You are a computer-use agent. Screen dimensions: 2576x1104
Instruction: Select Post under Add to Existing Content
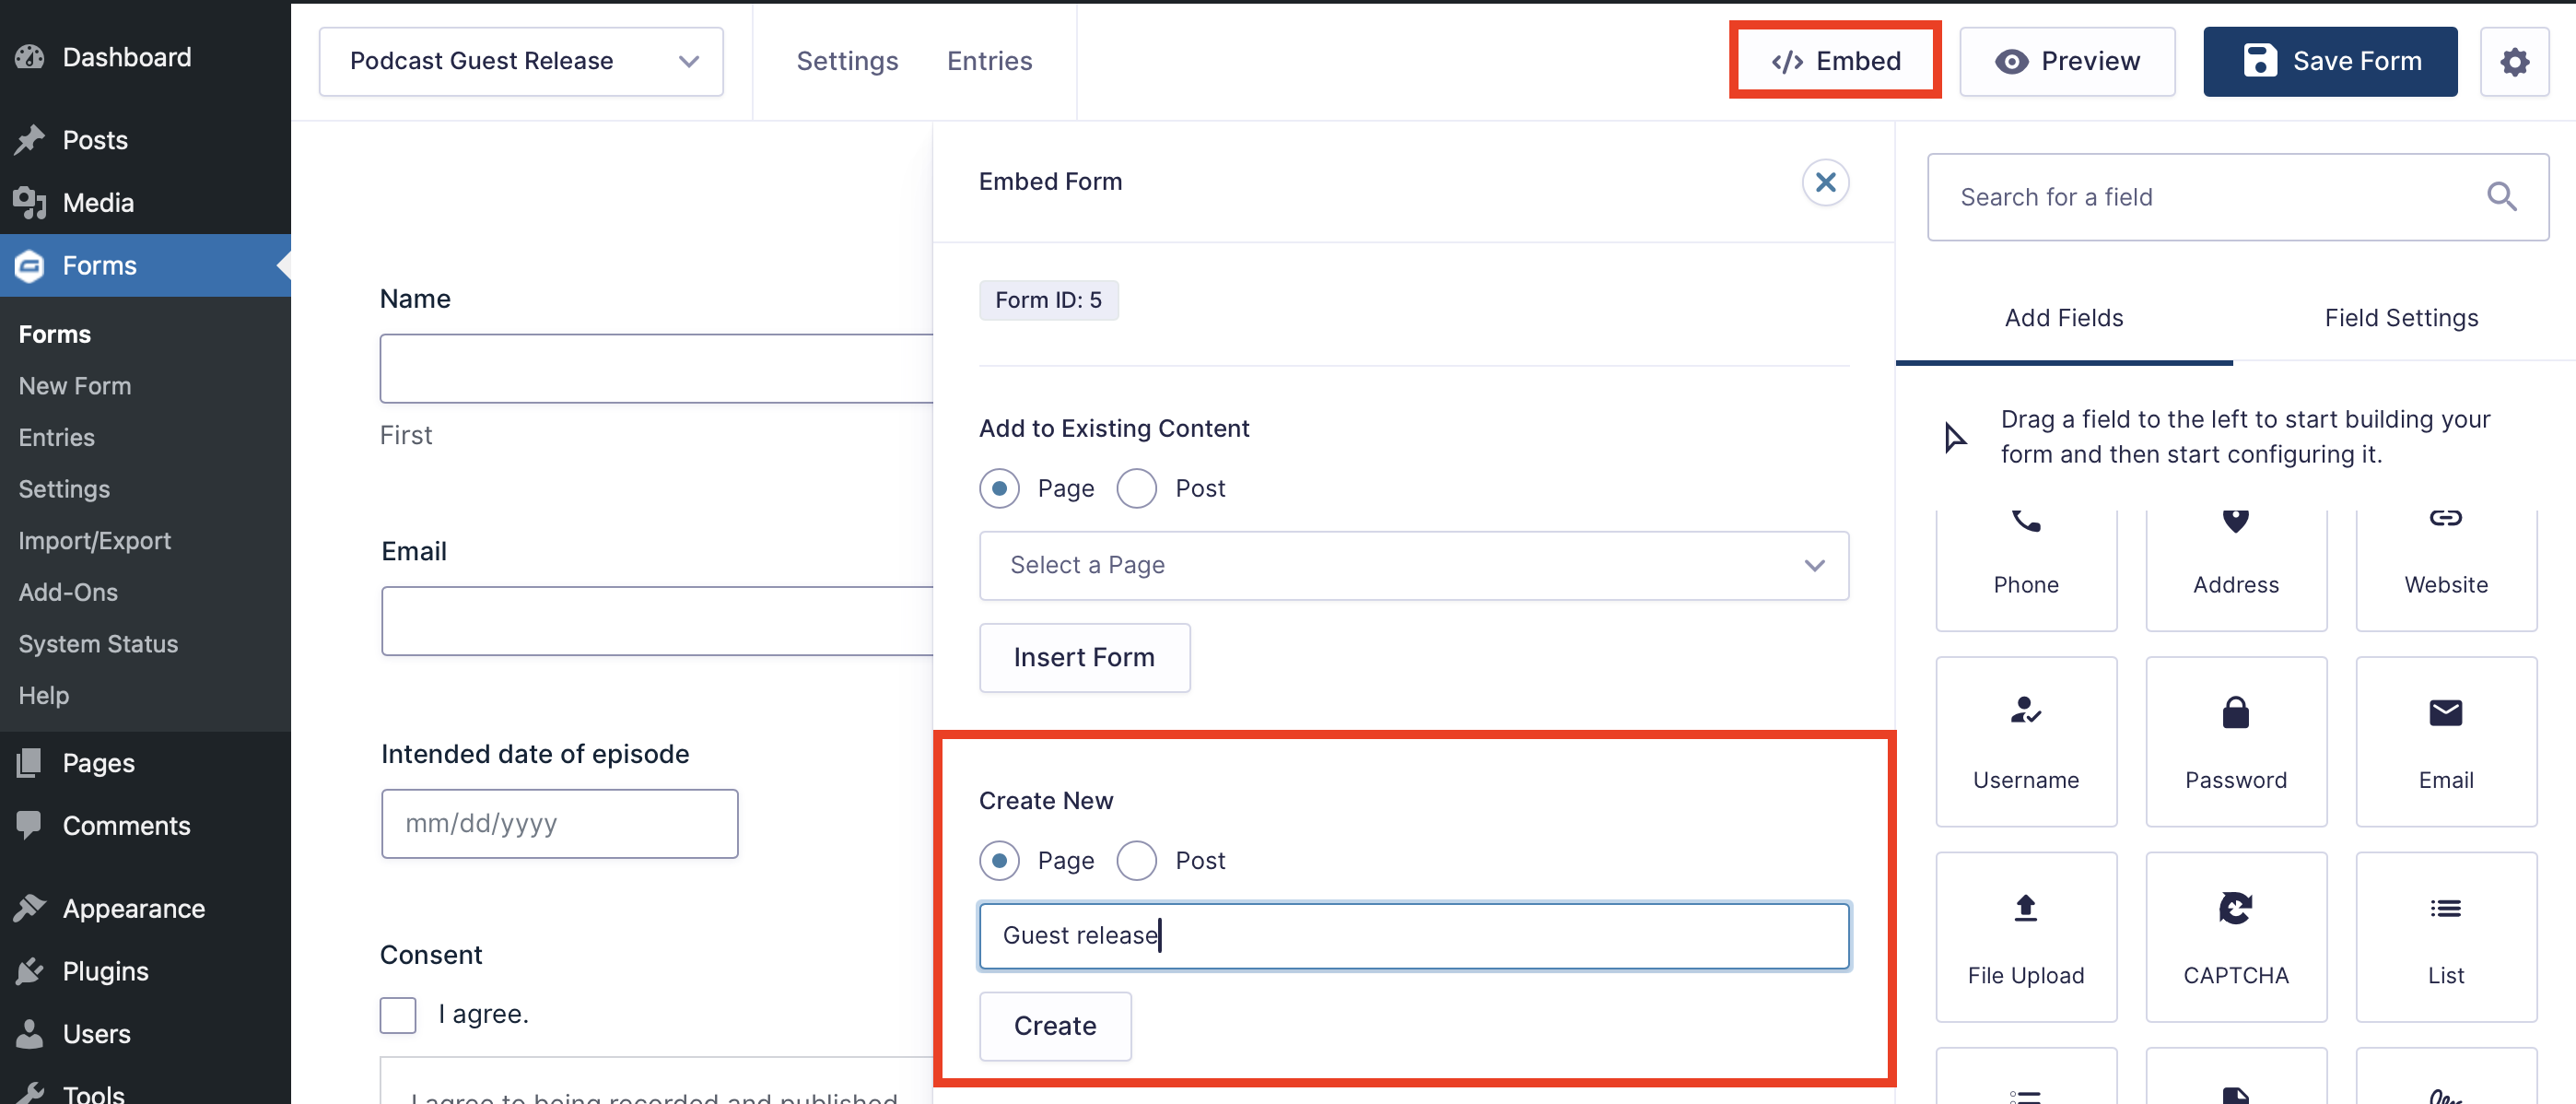[1136, 488]
